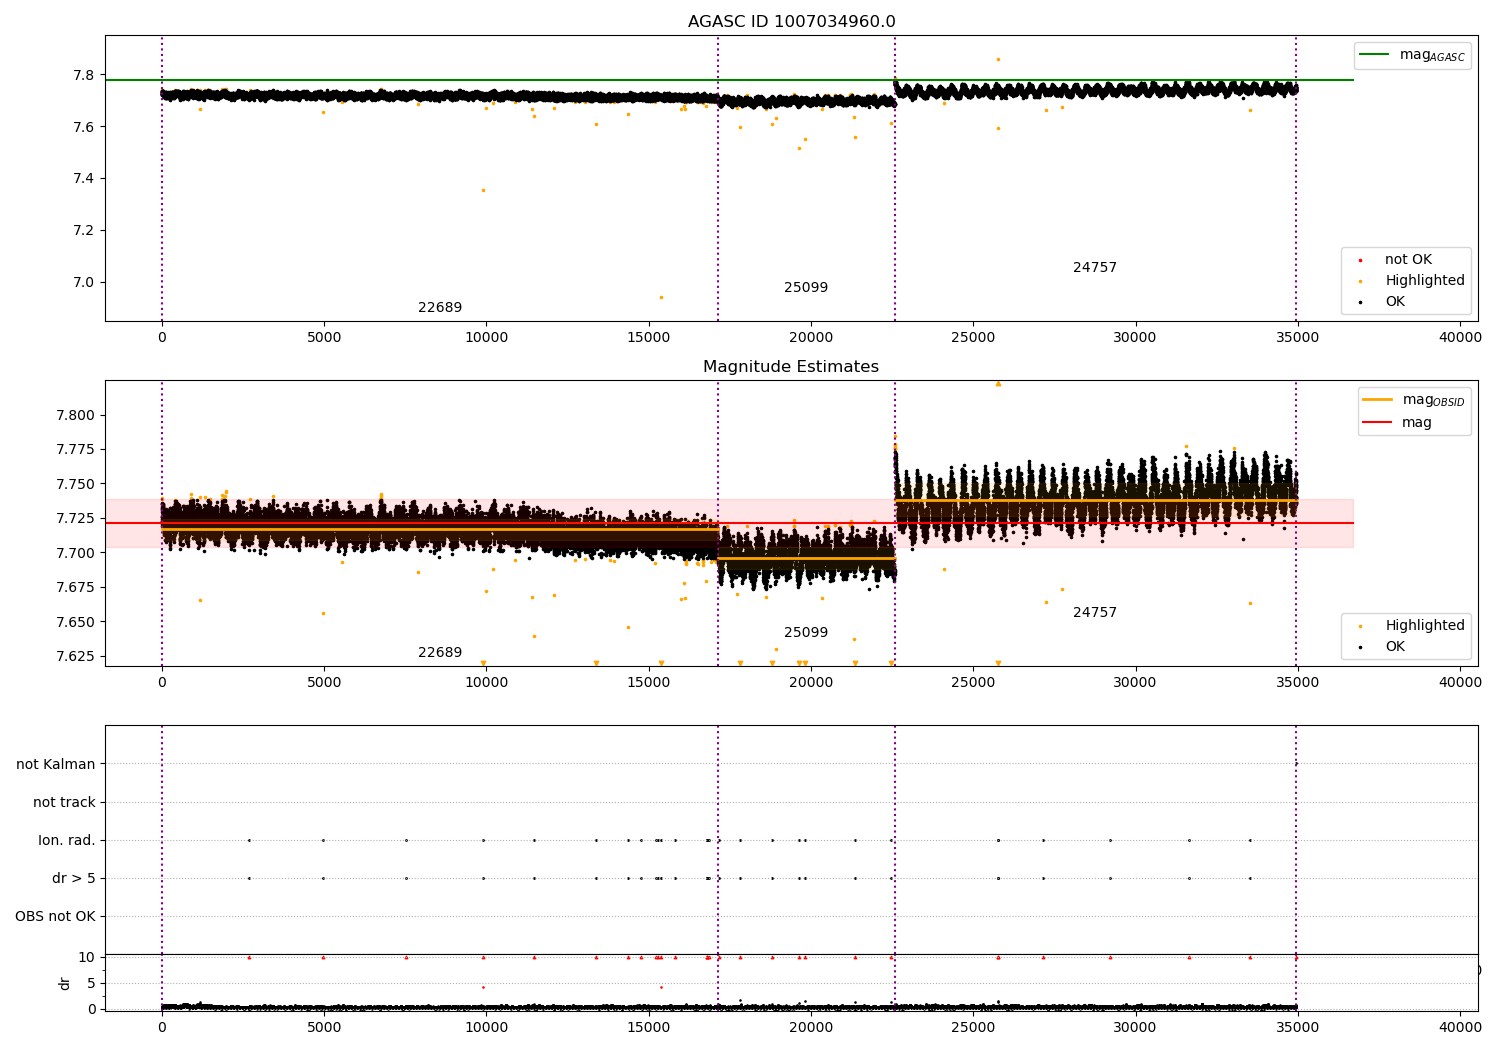The height and width of the screenshot is (1050, 1500).
Task: Select the mag AGASC legend entry
Action: click(x=1413, y=55)
